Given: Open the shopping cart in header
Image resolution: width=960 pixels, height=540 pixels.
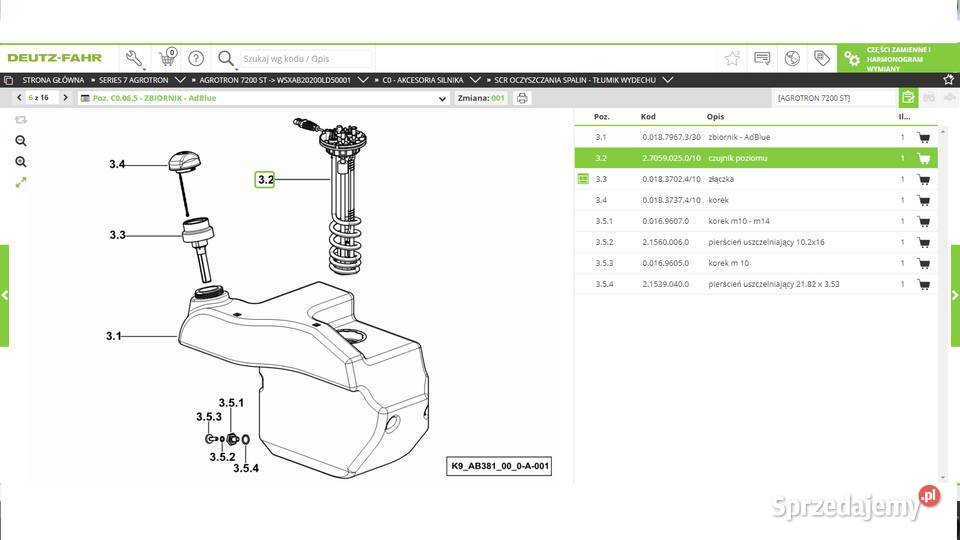Looking at the screenshot, I should pyautogui.click(x=167, y=58).
